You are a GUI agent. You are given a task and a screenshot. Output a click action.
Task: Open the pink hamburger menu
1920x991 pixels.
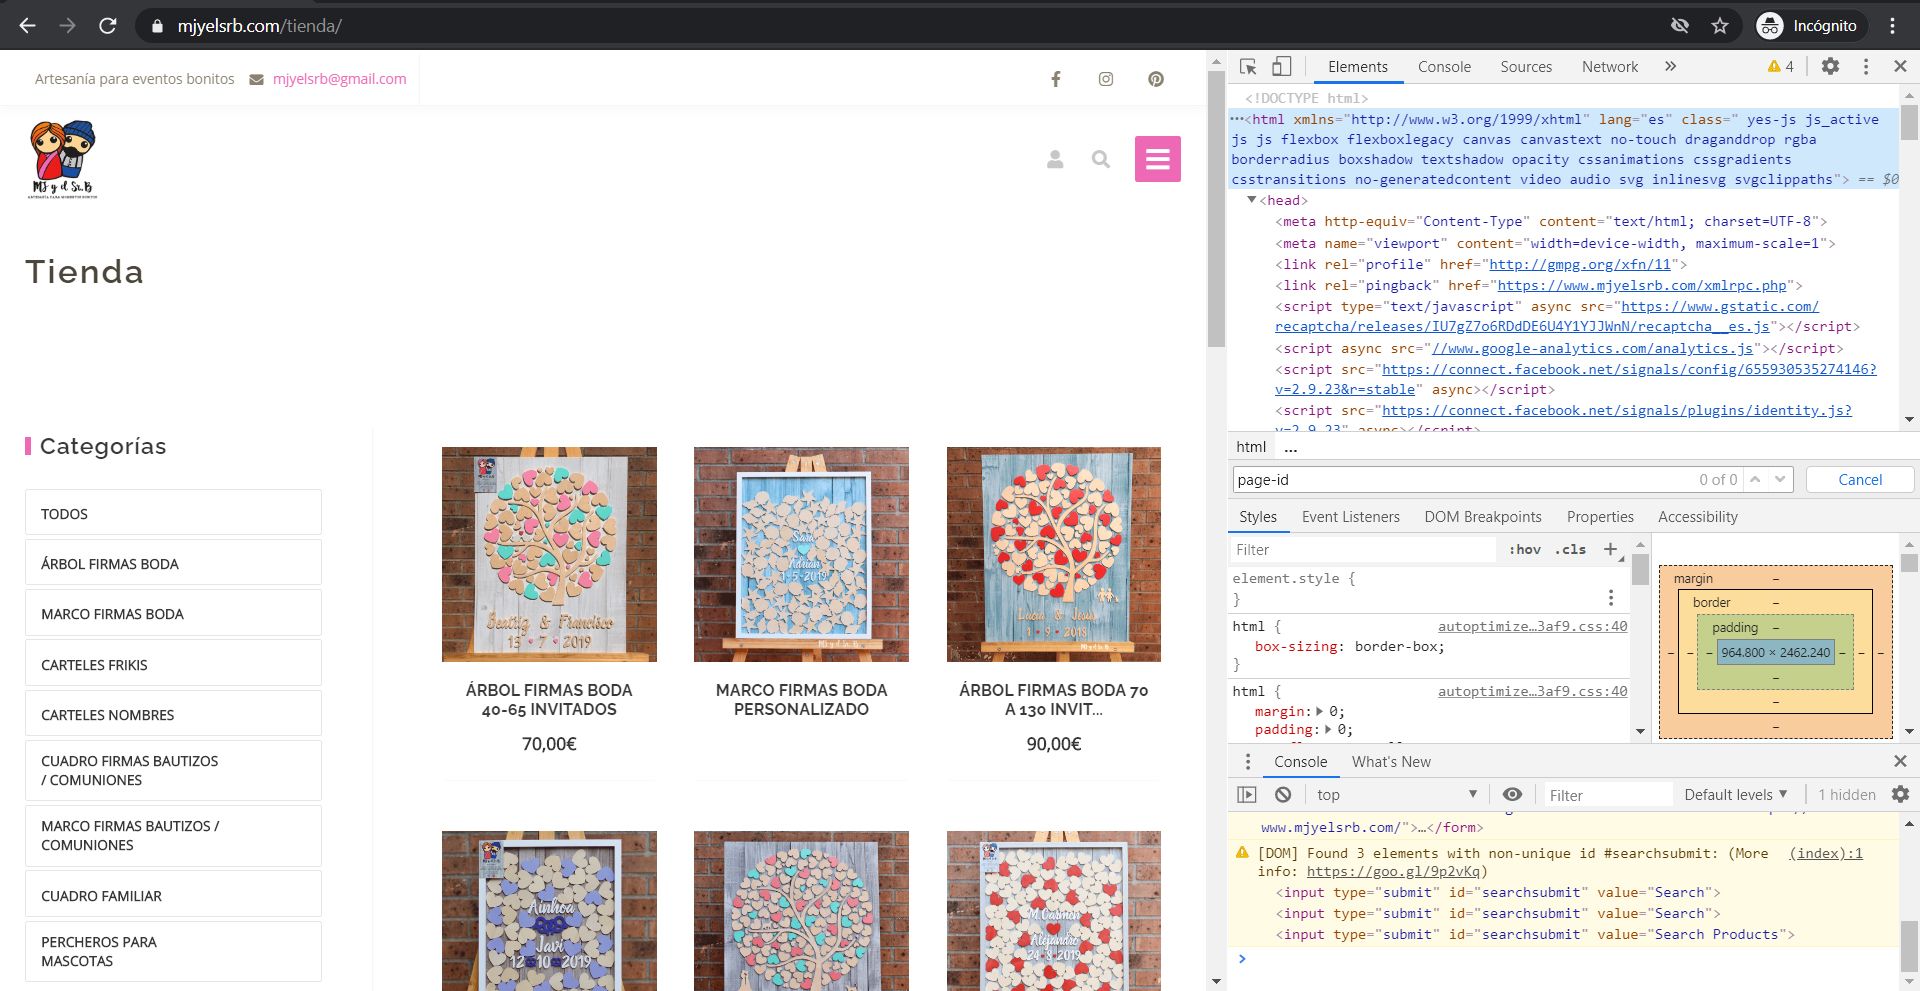(1158, 159)
